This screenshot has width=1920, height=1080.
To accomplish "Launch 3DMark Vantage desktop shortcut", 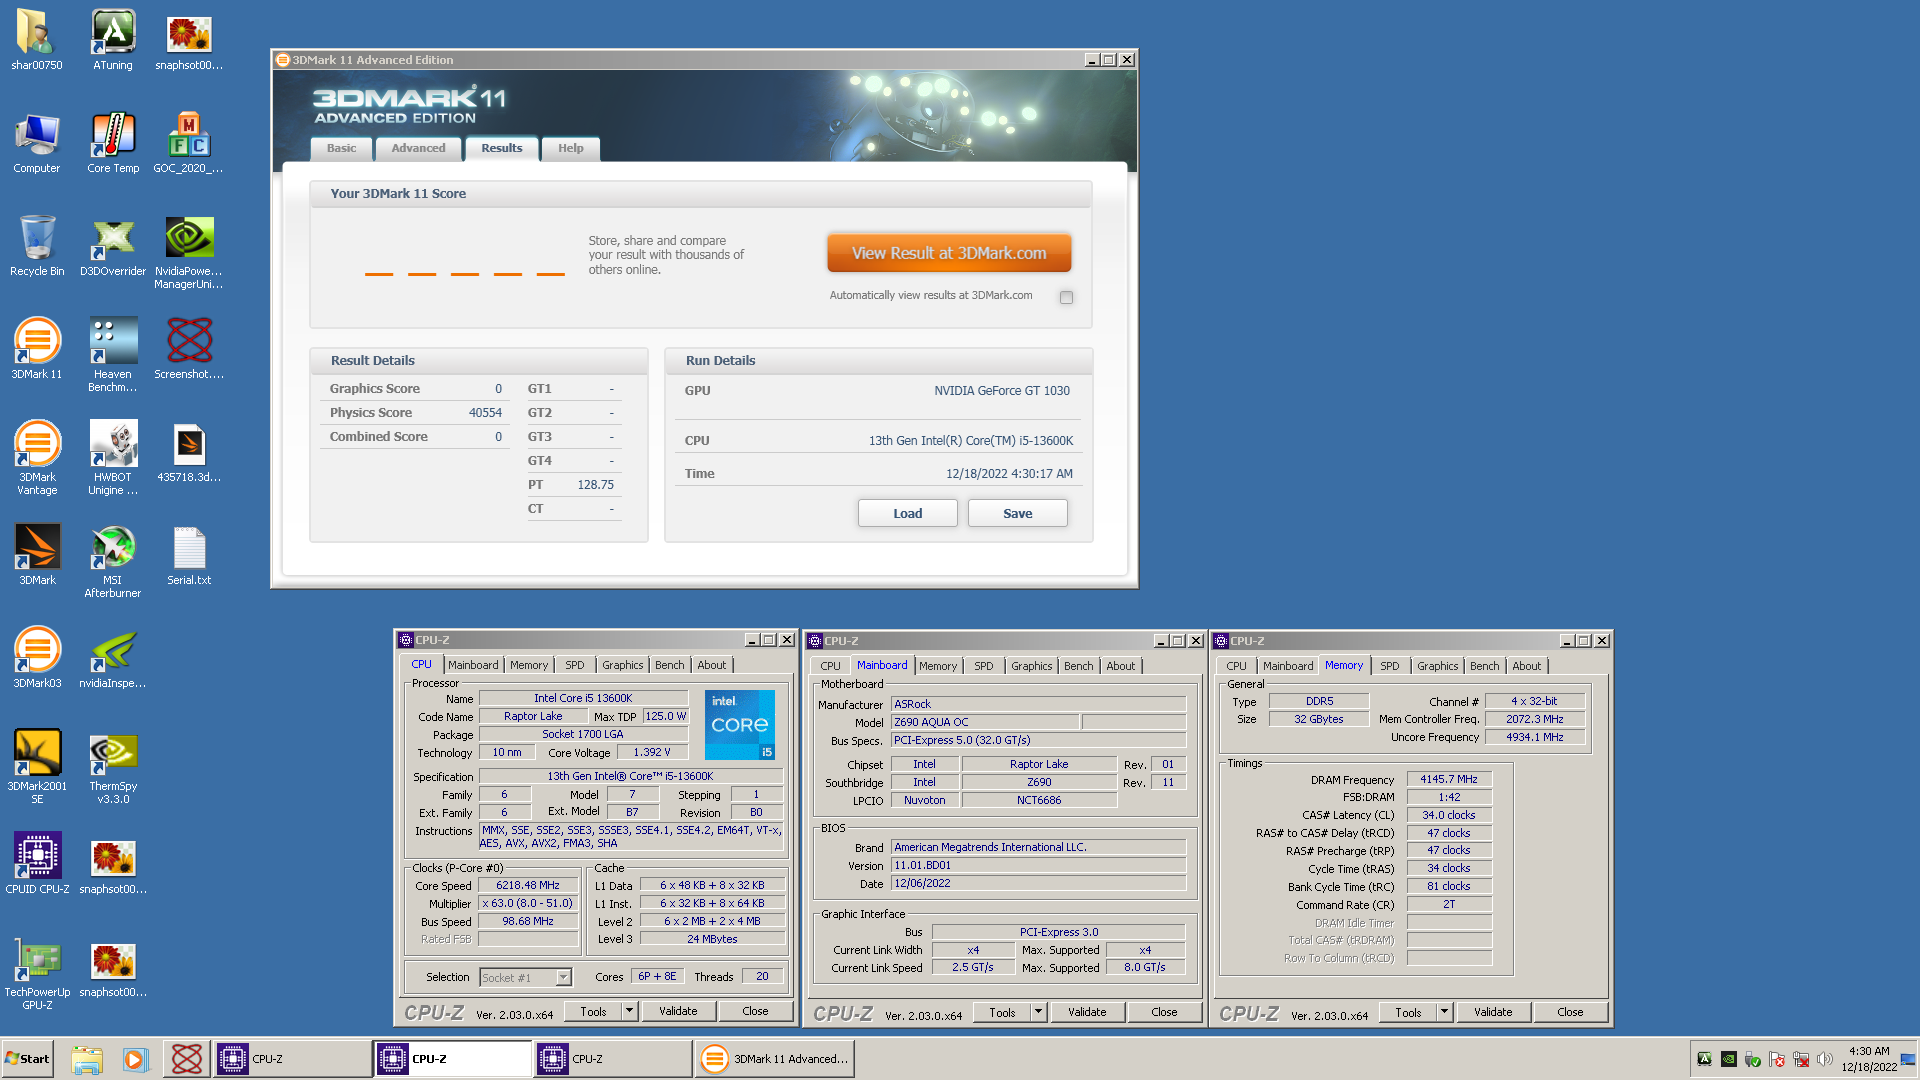I will [37, 458].
